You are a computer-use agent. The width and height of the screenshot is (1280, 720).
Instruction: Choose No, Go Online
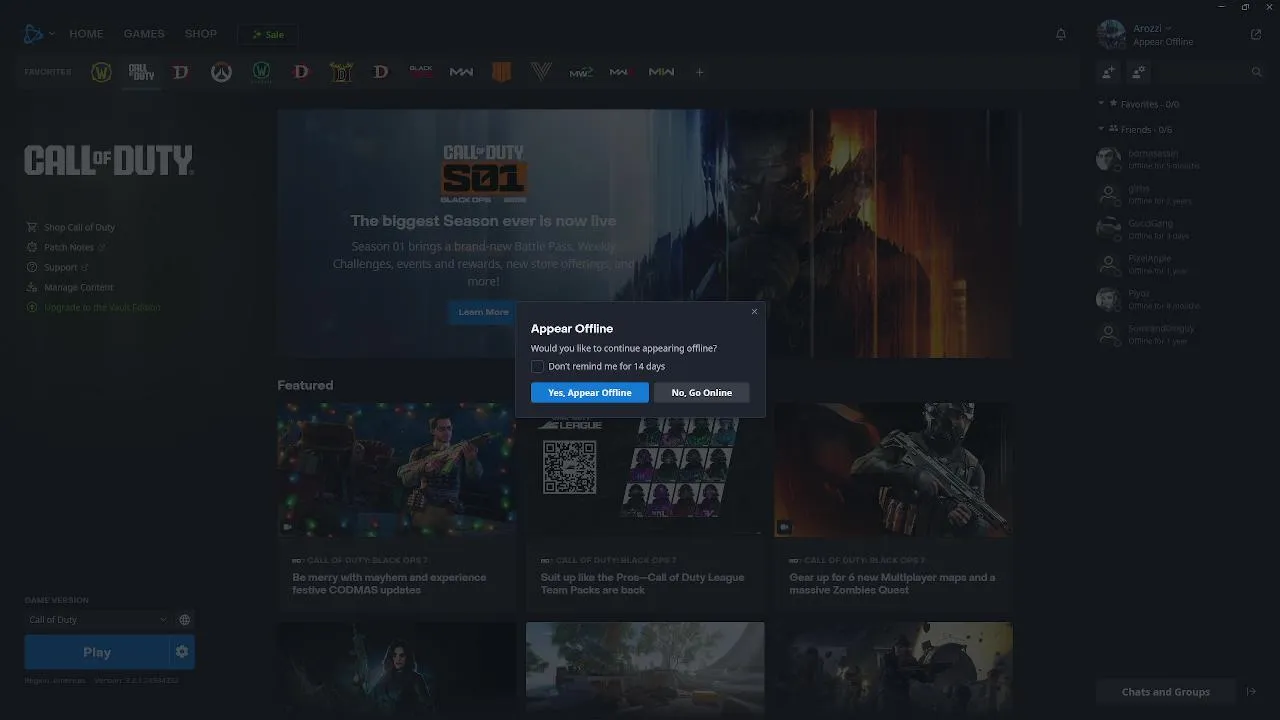tap(702, 393)
